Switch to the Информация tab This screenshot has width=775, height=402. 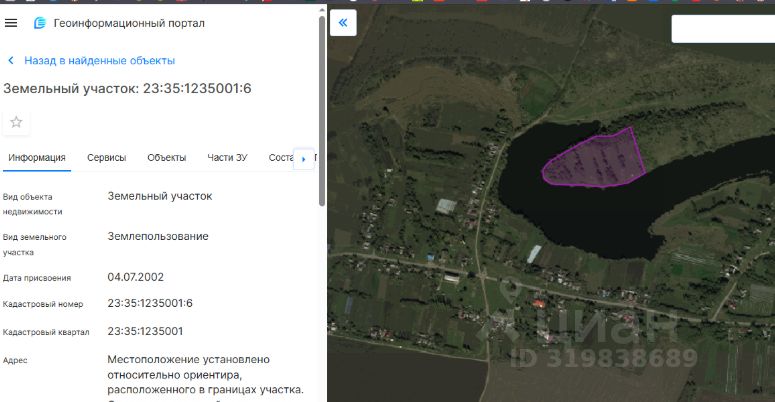(37, 158)
